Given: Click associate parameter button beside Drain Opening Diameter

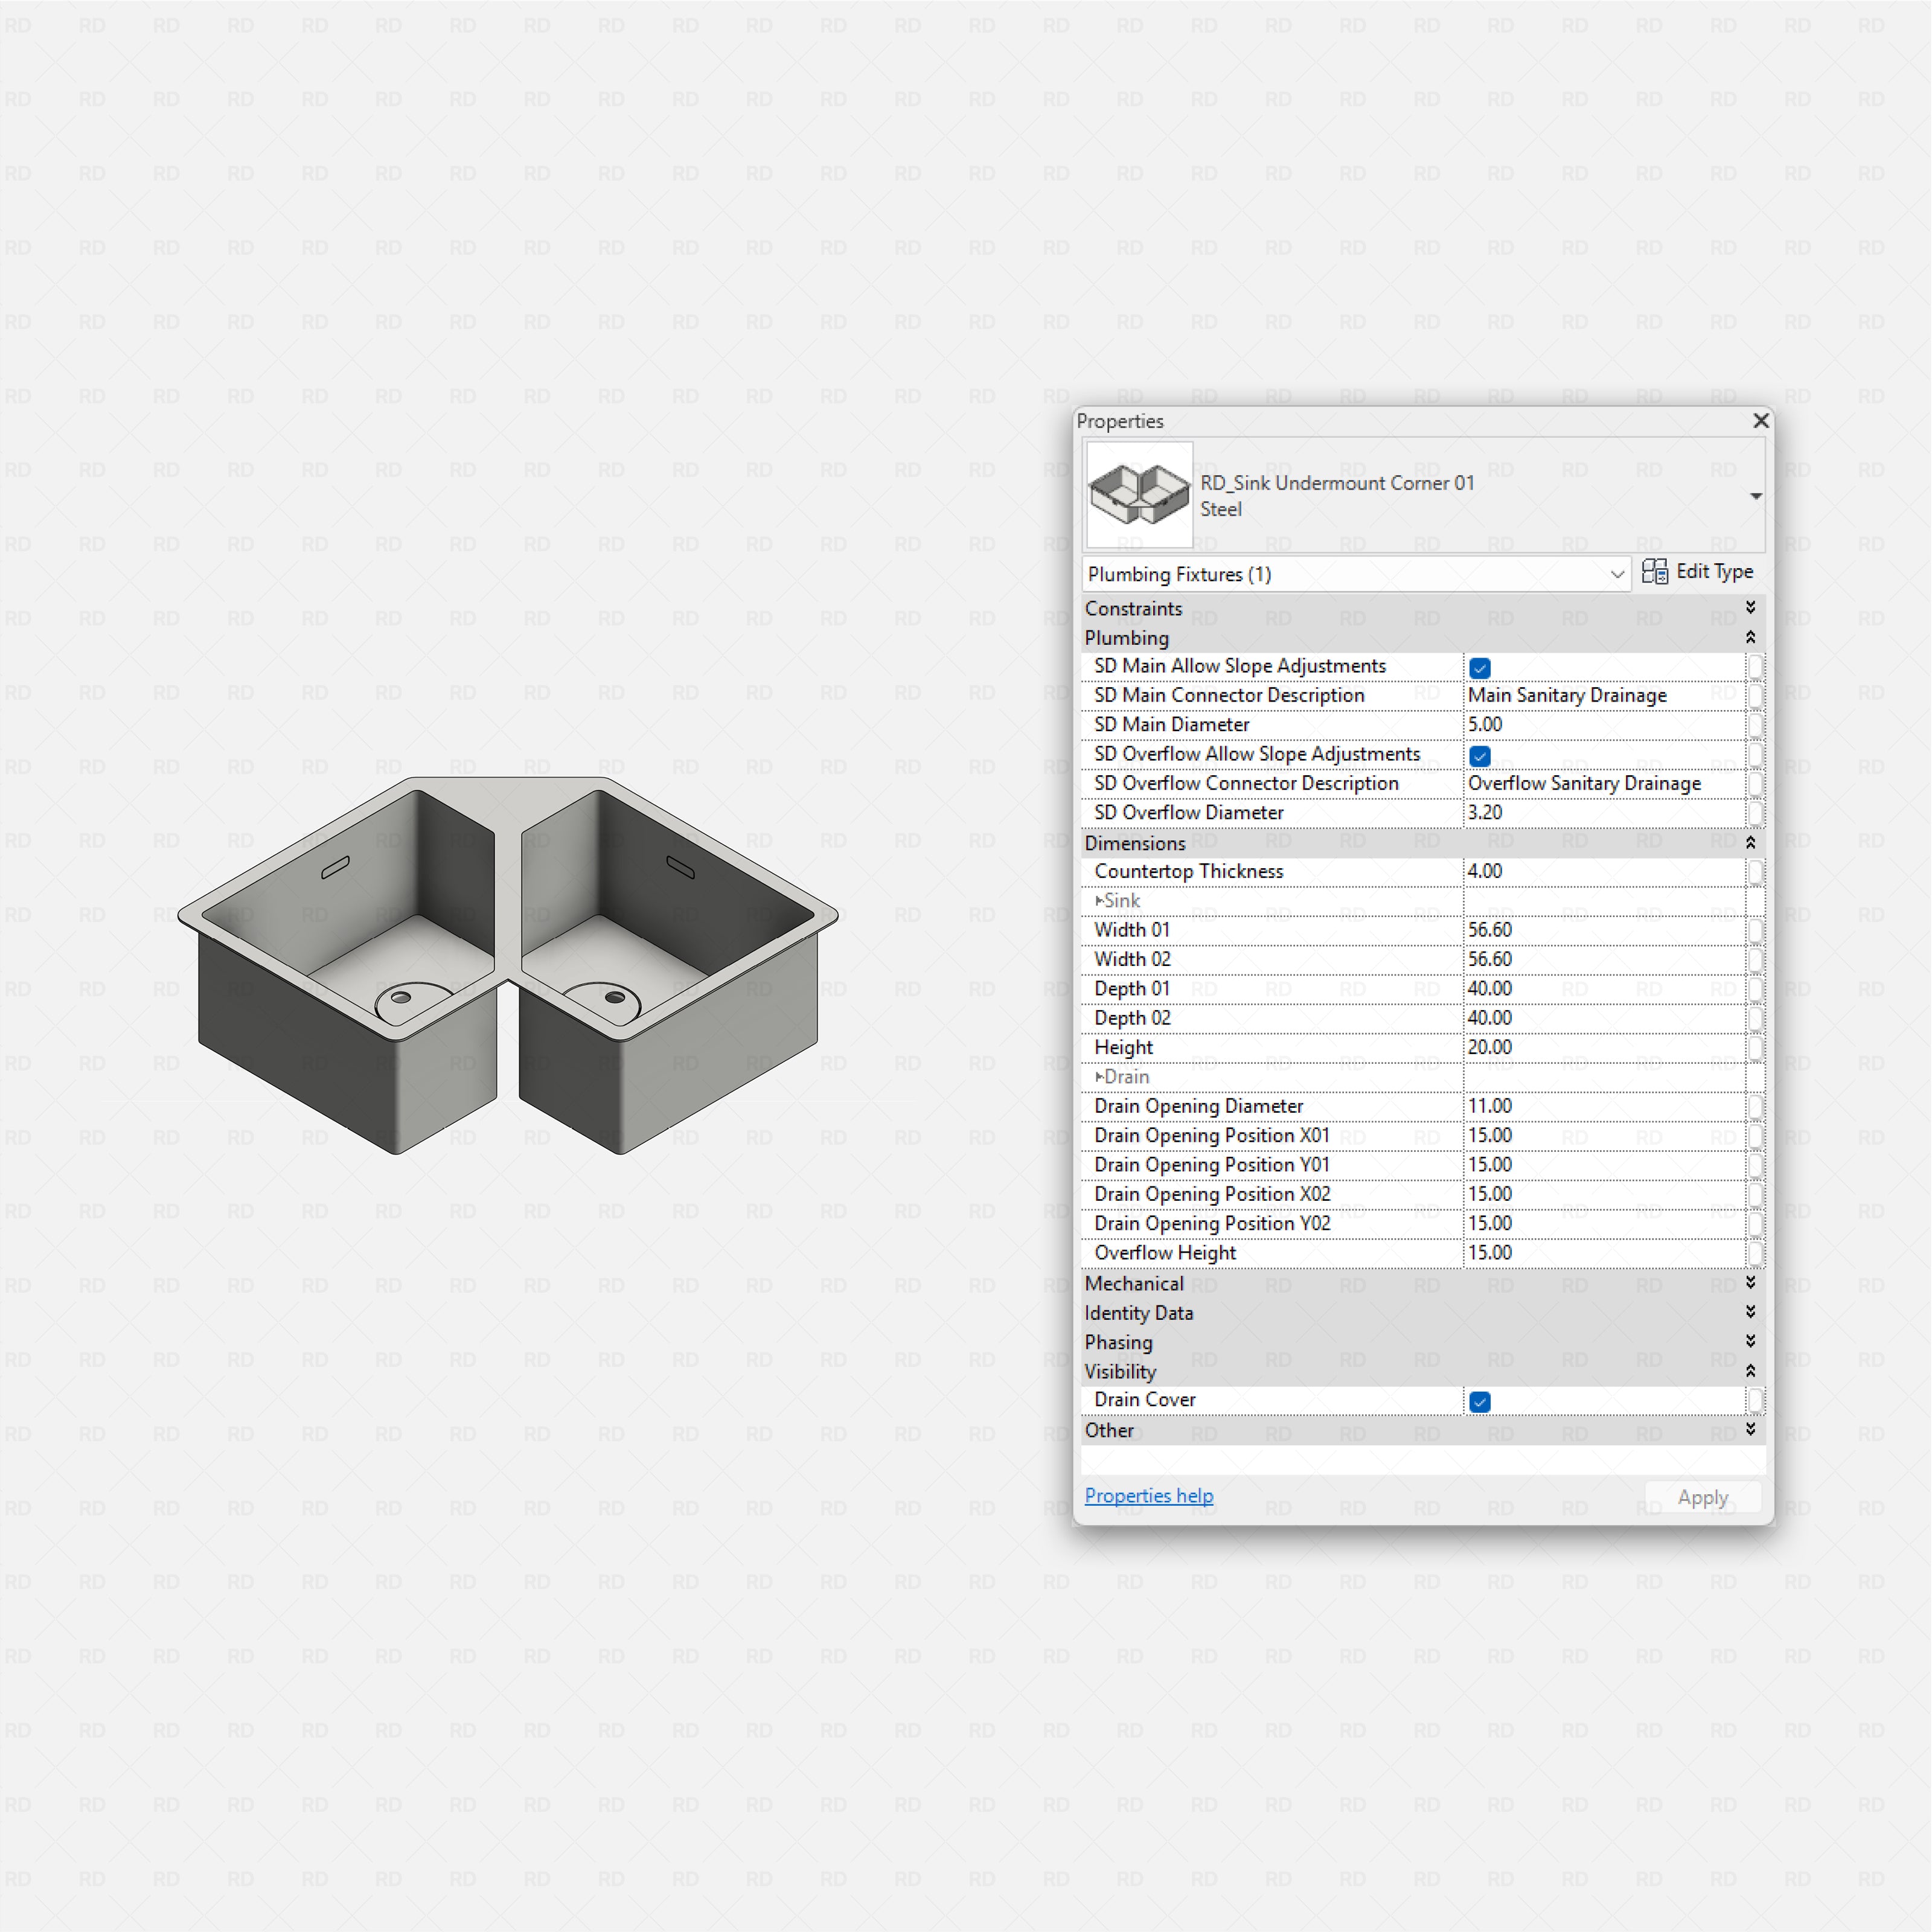Looking at the screenshot, I should [1757, 1106].
